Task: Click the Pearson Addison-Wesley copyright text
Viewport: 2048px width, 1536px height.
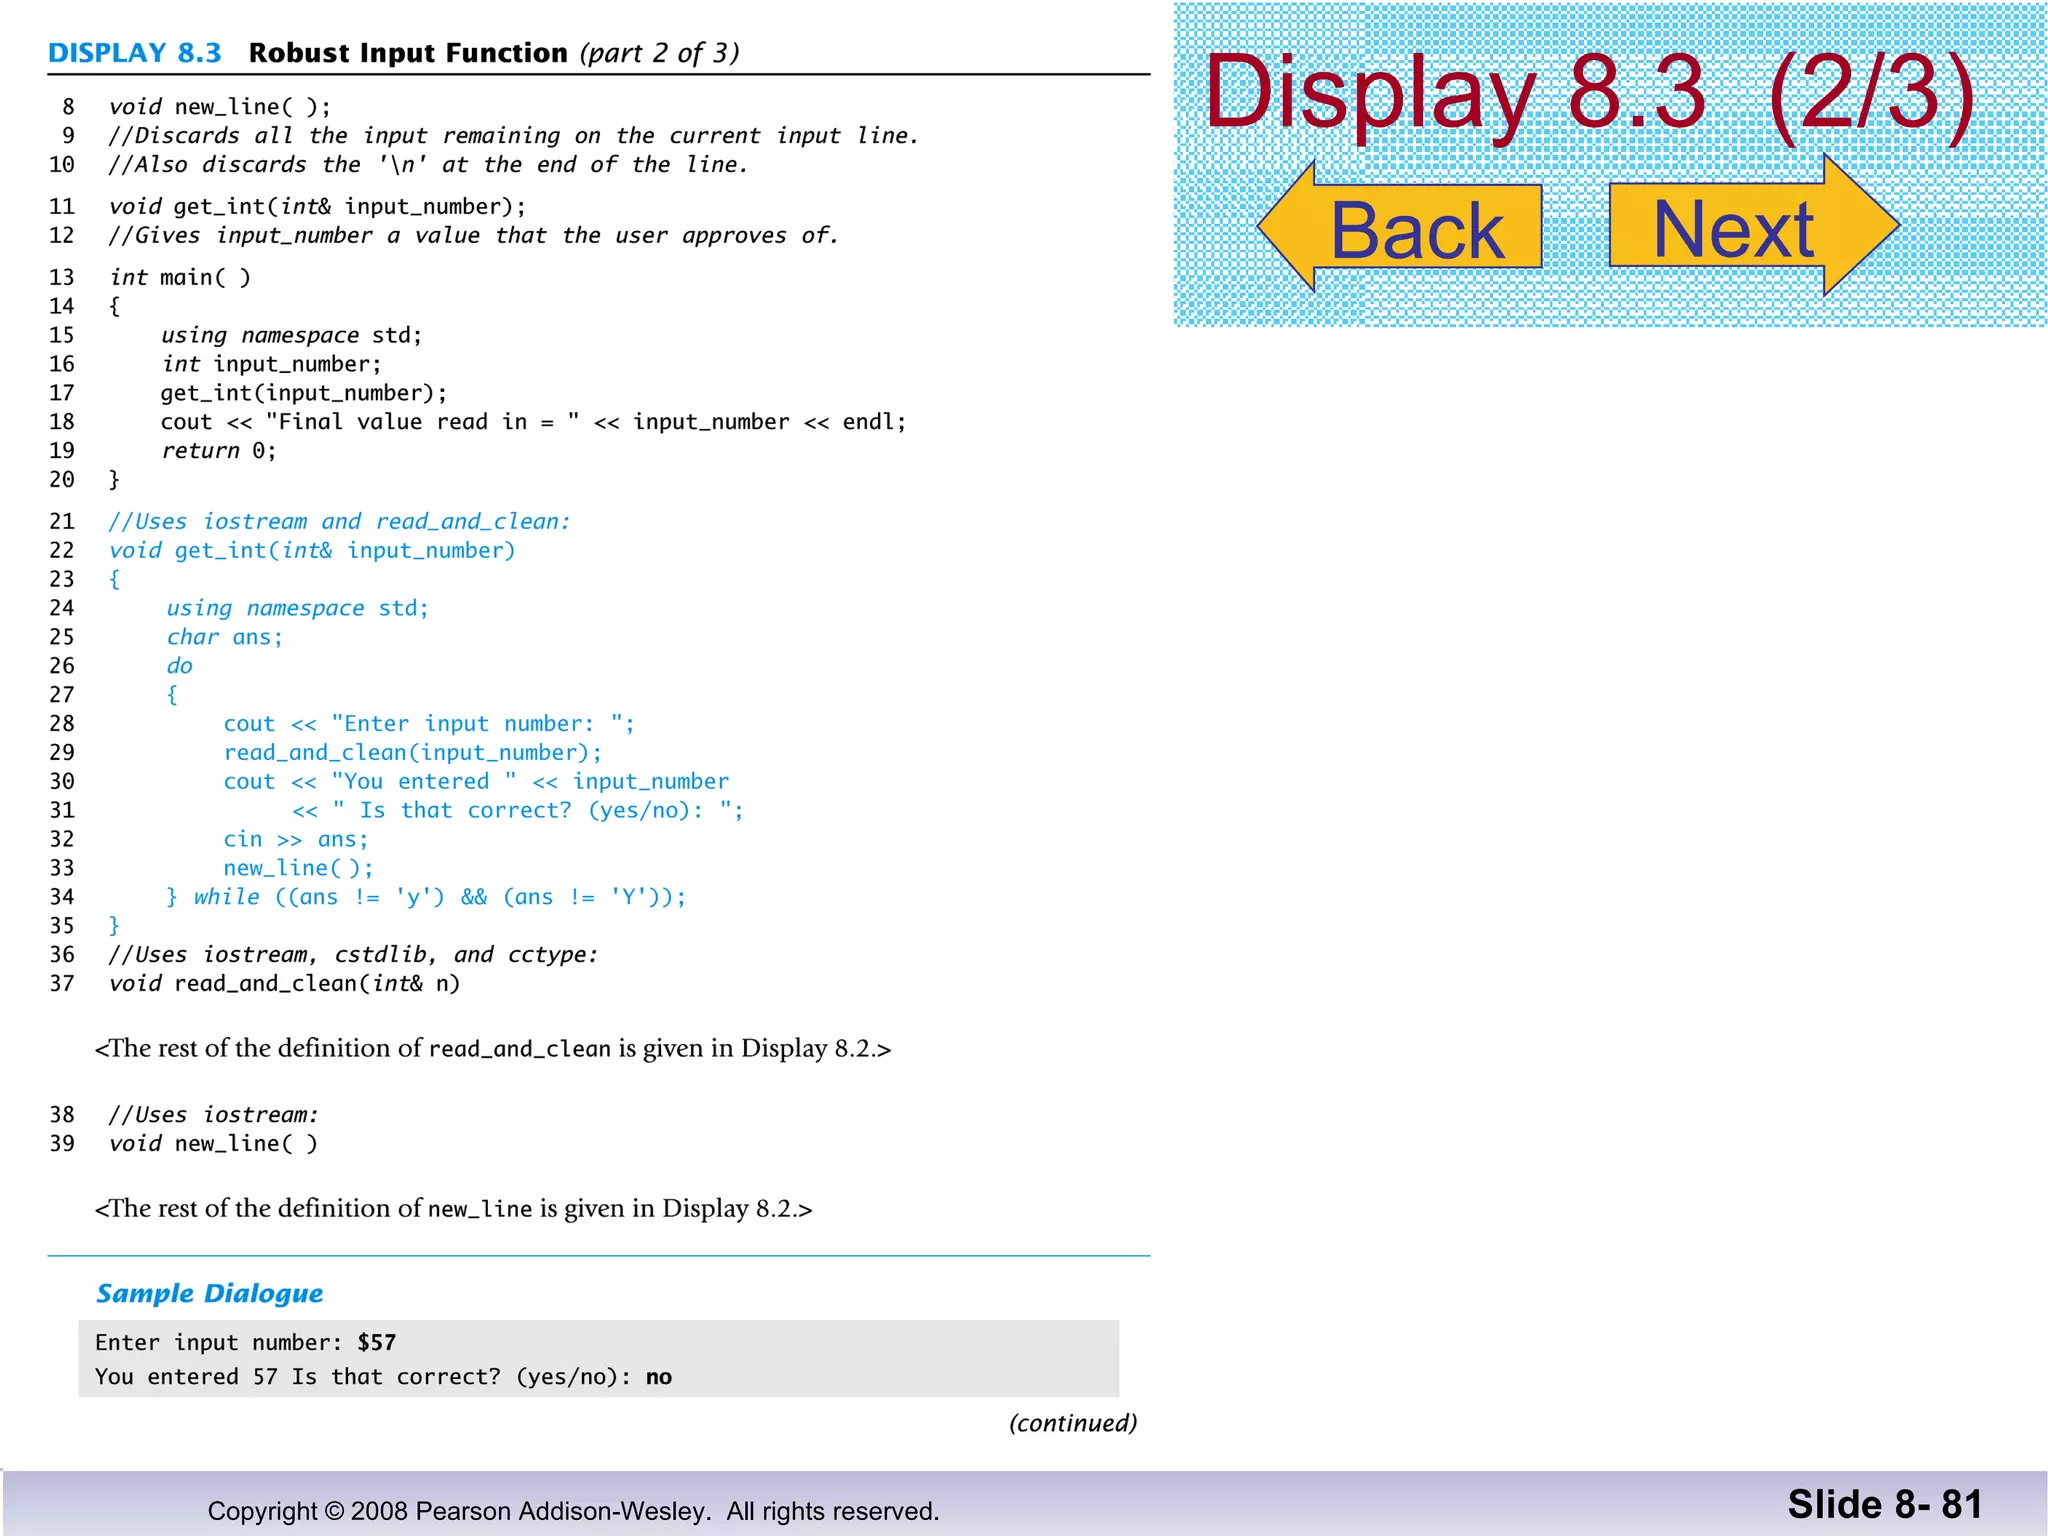Action: pos(574,1511)
